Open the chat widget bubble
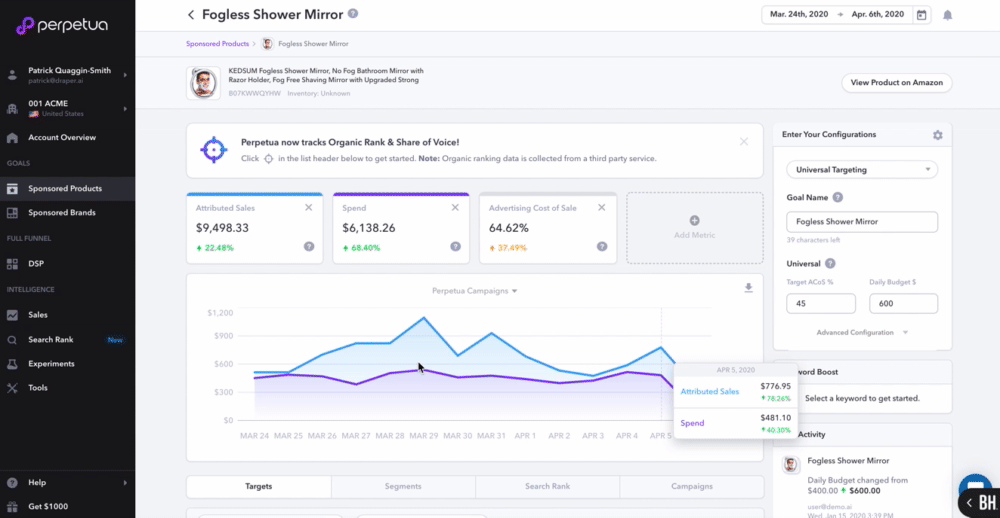The width and height of the screenshot is (1000, 518). [974, 488]
